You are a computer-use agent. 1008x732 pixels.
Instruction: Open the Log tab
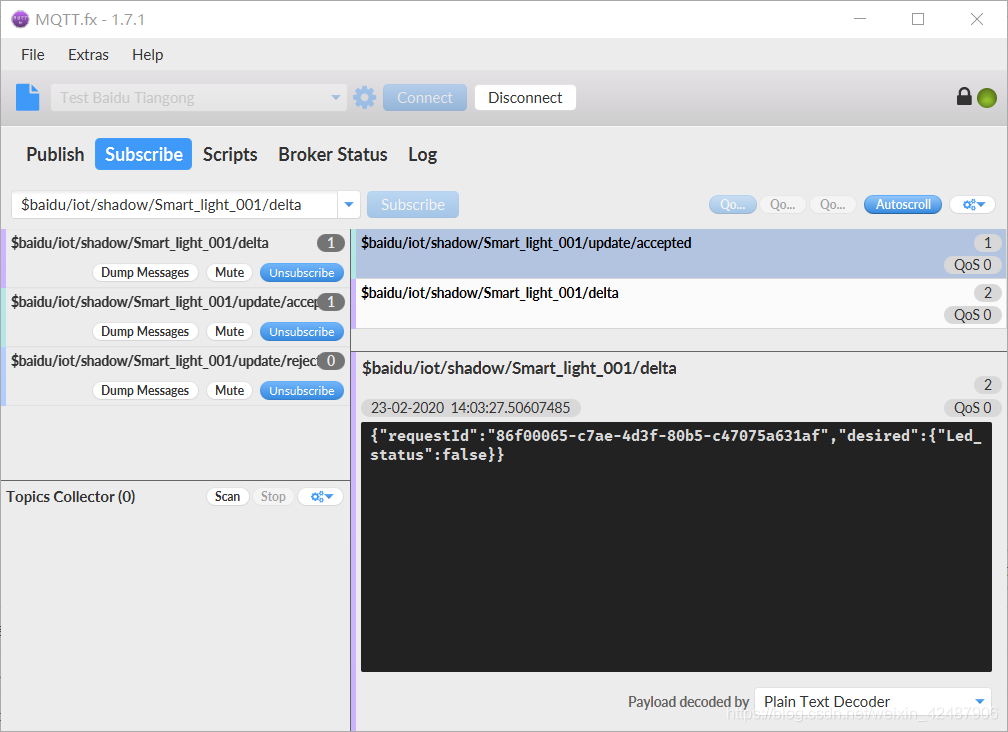coord(422,154)
